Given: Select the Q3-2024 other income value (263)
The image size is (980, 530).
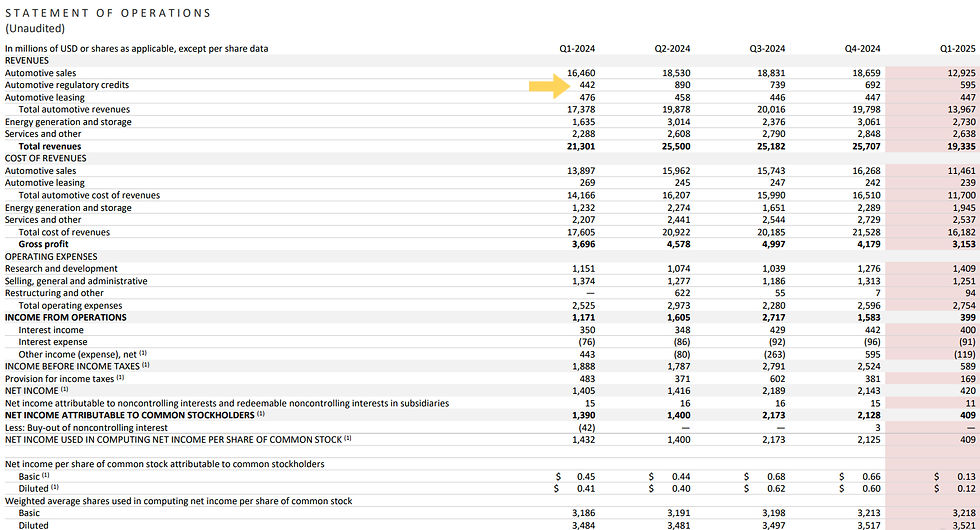Looking at the screenshot, I should pyautogui.click(x=775, y=354).
